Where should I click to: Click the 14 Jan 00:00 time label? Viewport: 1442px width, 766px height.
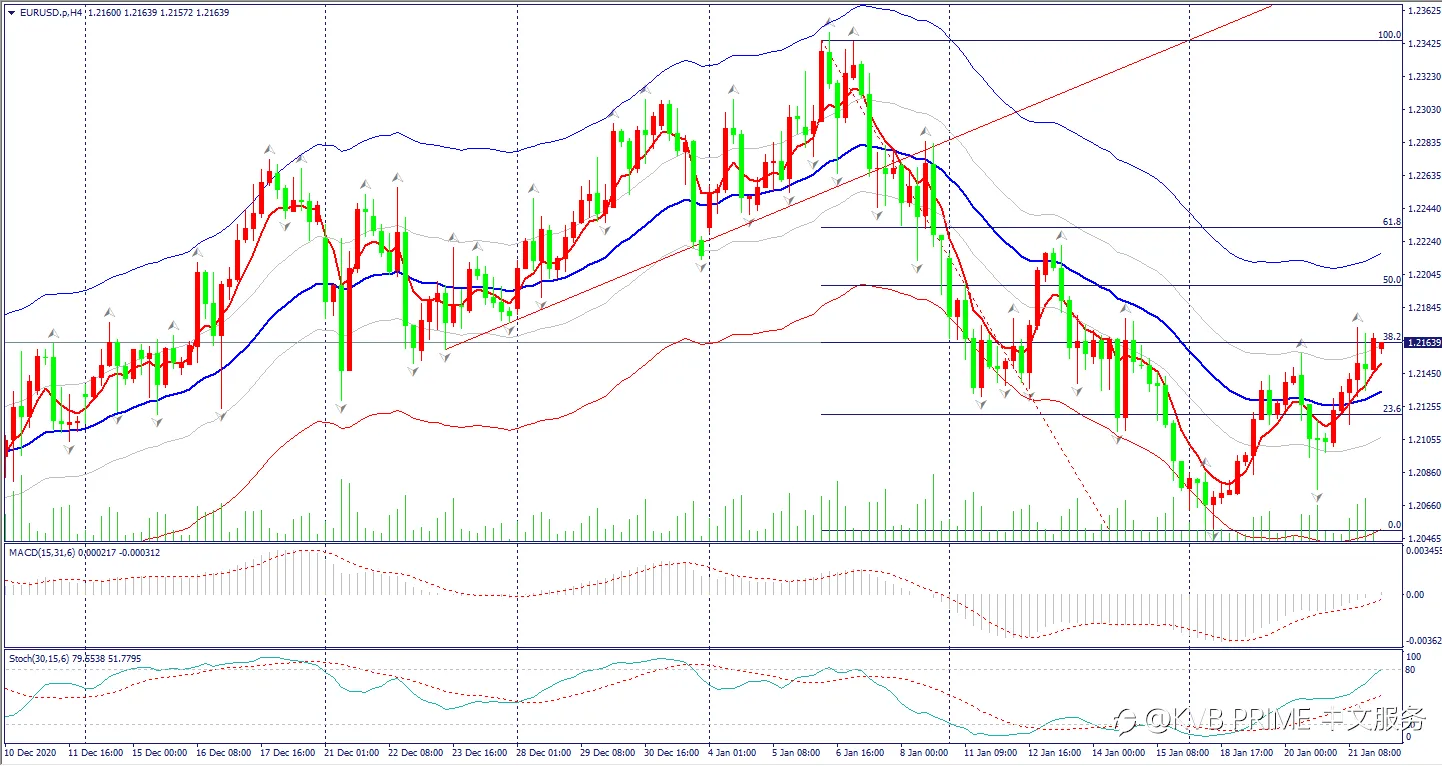point(1120,751)
